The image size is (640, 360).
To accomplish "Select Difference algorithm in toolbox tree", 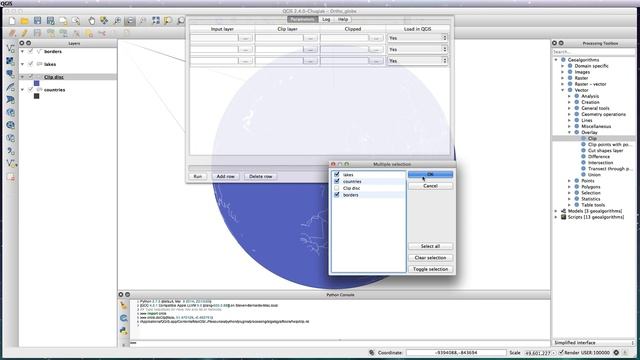I will (599, 156).
